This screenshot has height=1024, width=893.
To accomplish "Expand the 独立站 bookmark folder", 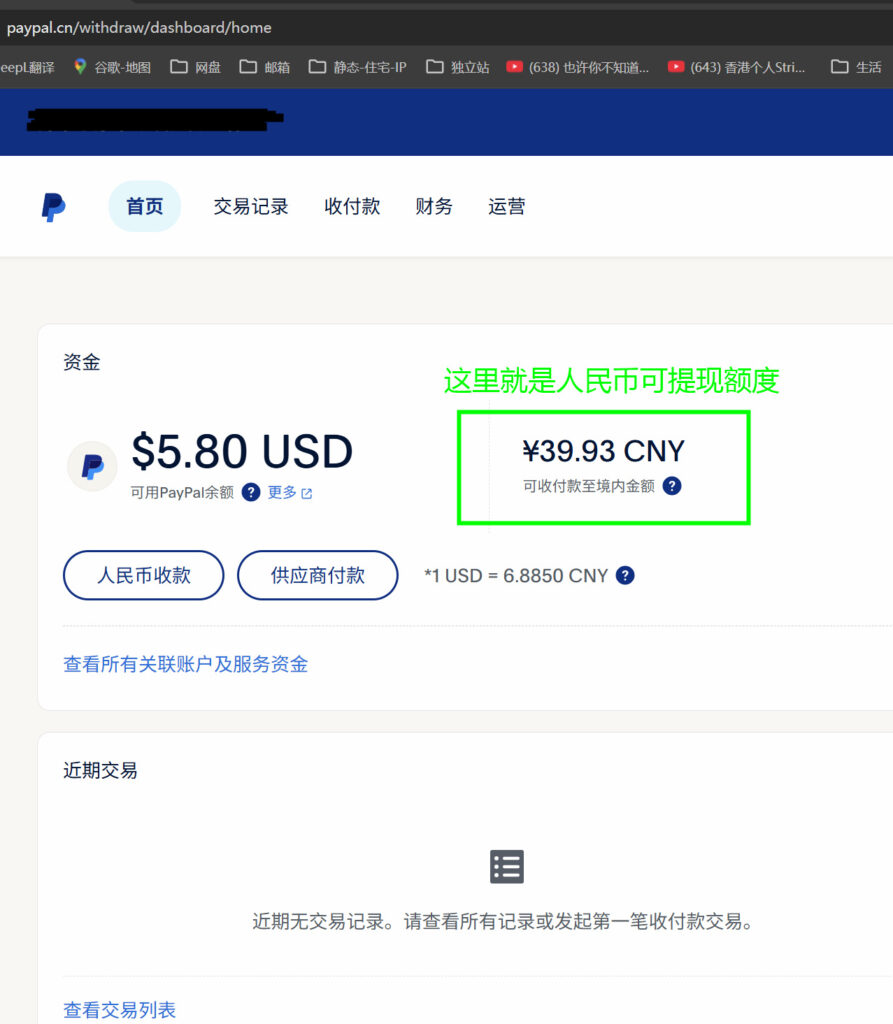I will pos(457,67).
